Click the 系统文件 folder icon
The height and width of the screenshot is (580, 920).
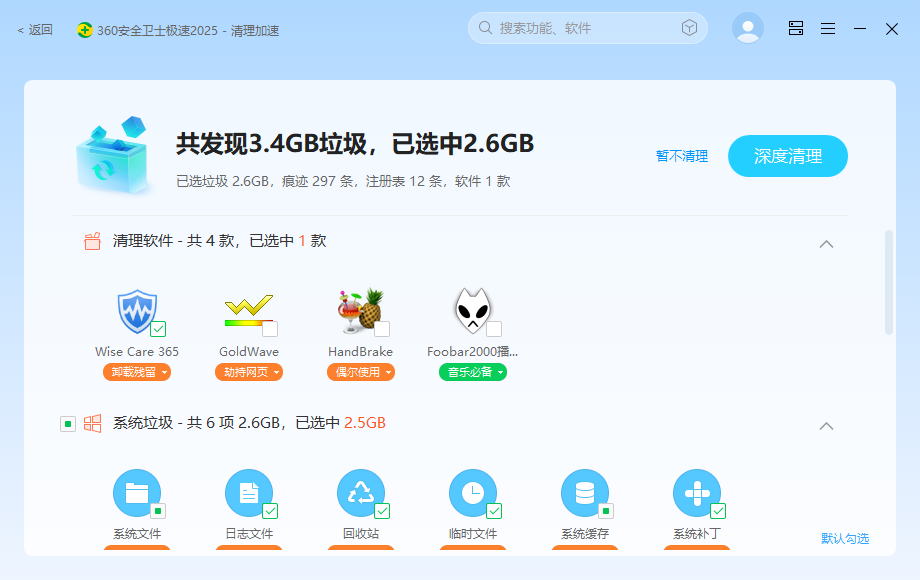[137, 493]
